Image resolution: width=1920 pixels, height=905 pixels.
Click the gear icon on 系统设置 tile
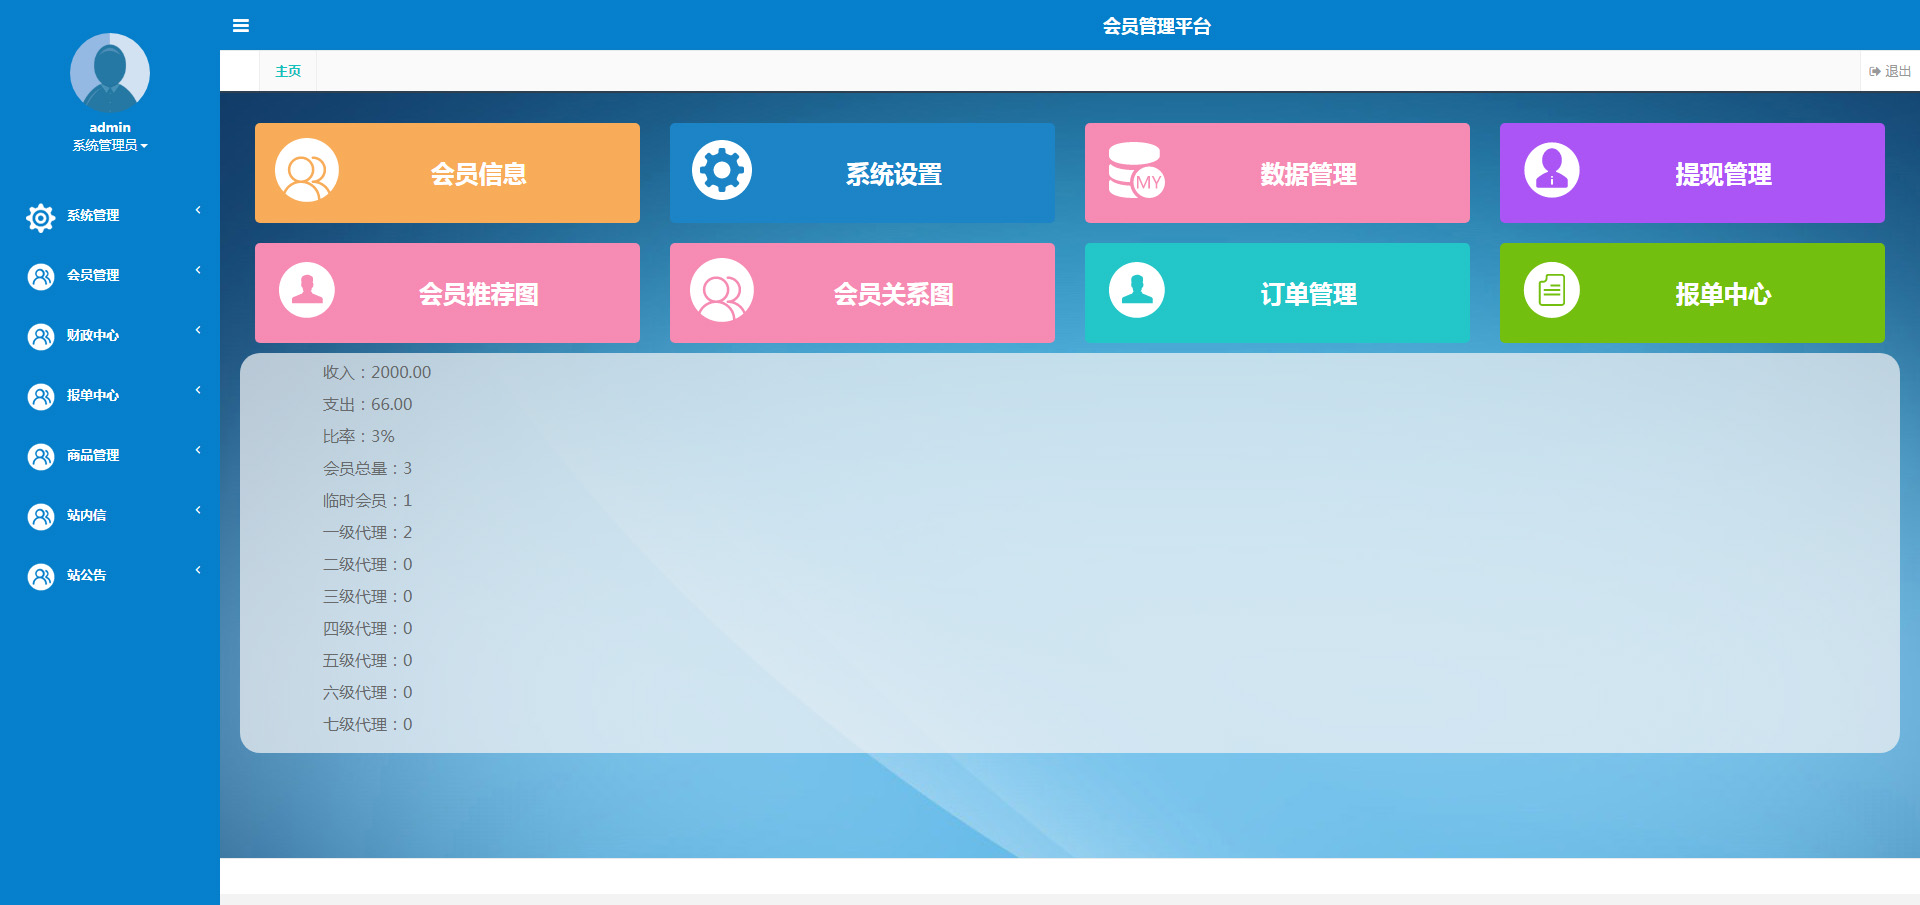pyautogui.click(x=721, y=170)
